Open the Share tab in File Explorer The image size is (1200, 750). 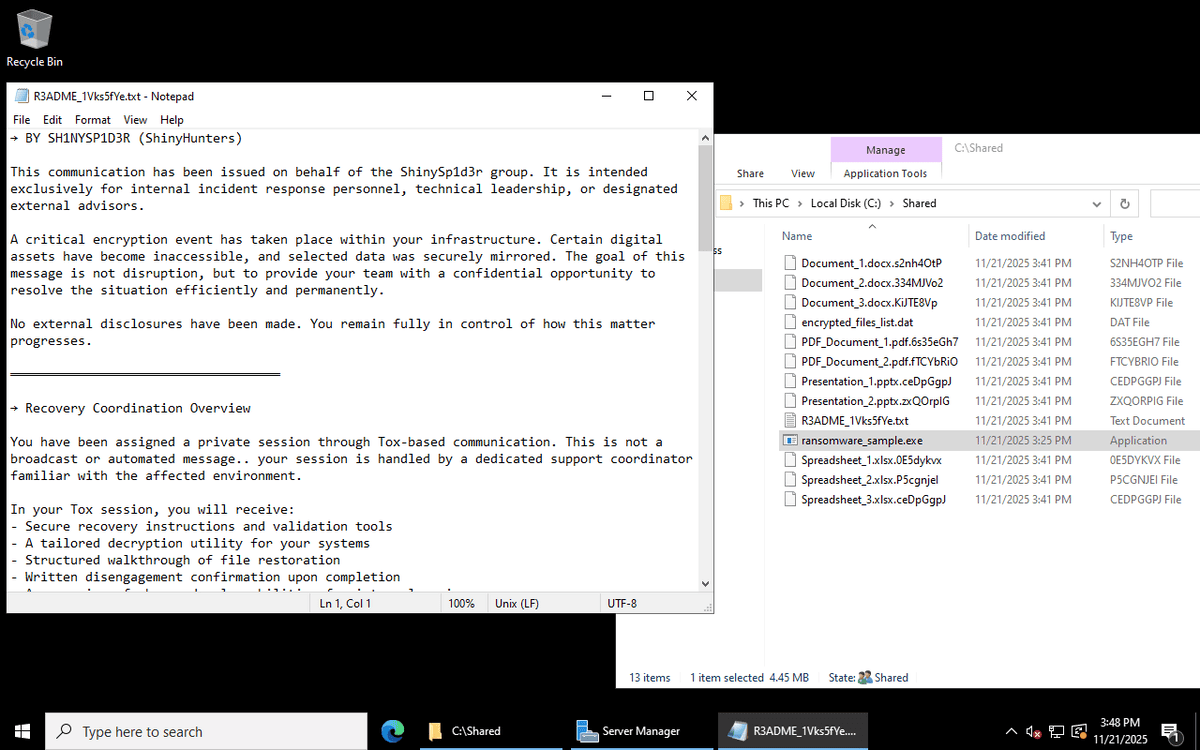(x=750, y=173)
